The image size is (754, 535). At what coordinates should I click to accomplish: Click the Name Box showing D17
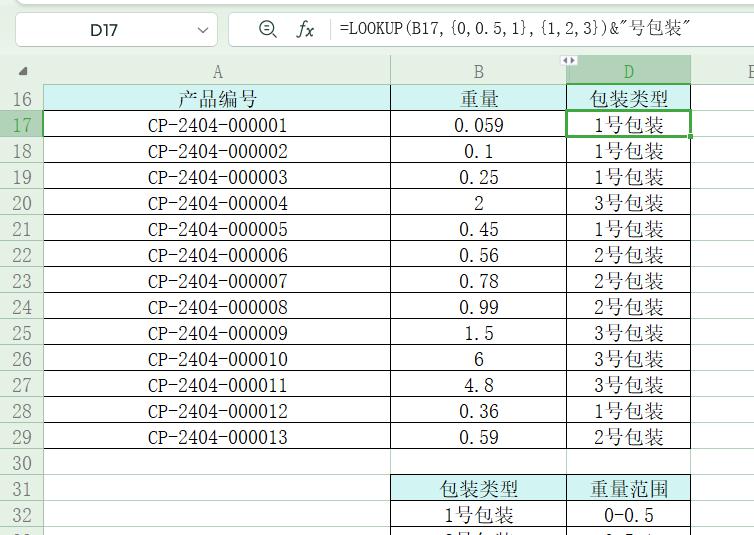116,30
